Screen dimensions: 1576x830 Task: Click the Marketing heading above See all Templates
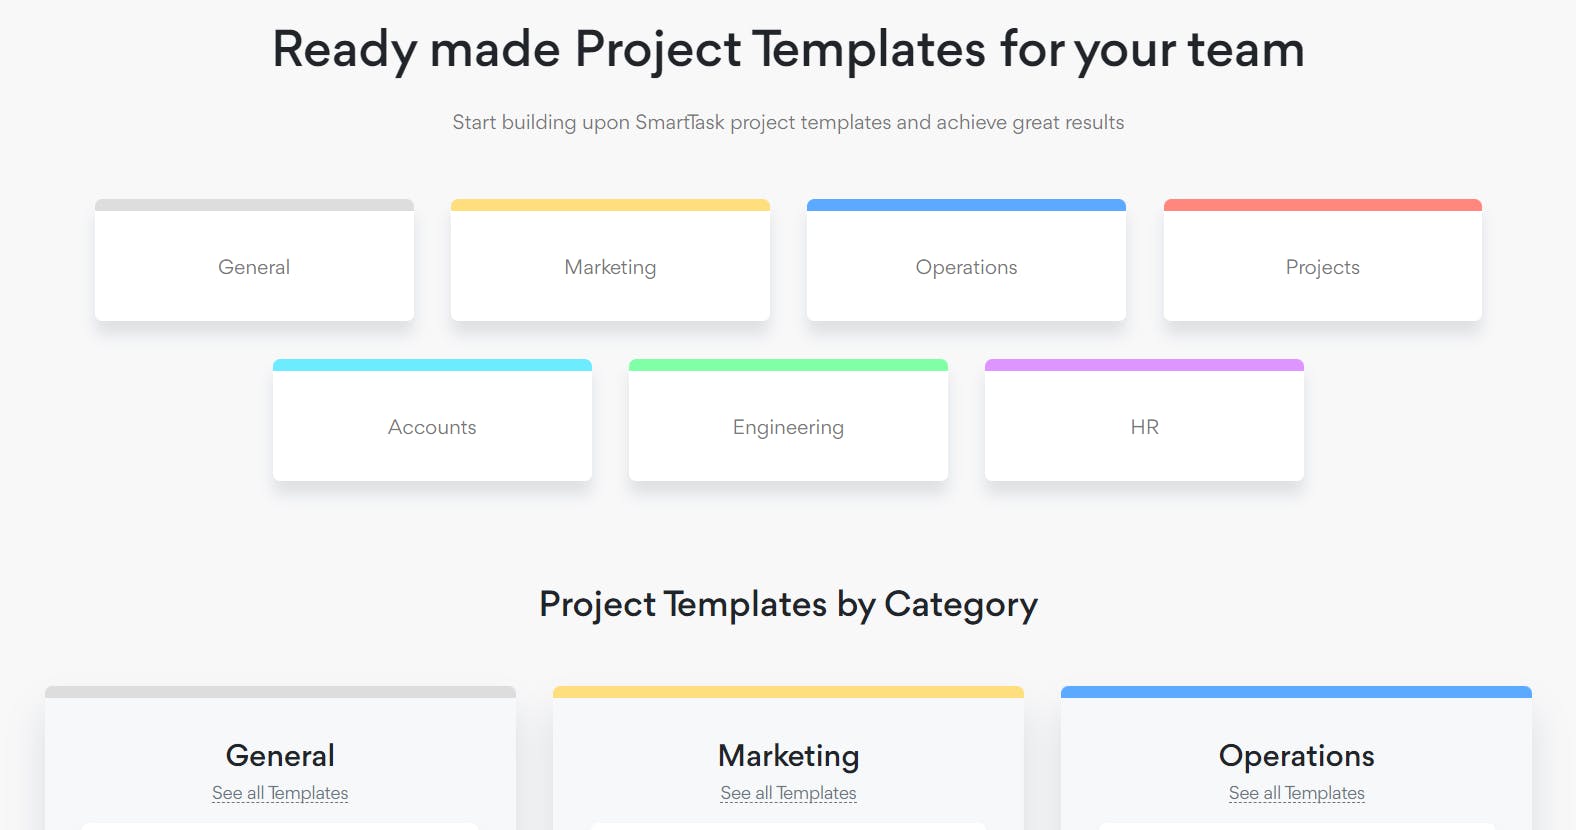pyautogui.click(x=788, y=755)
